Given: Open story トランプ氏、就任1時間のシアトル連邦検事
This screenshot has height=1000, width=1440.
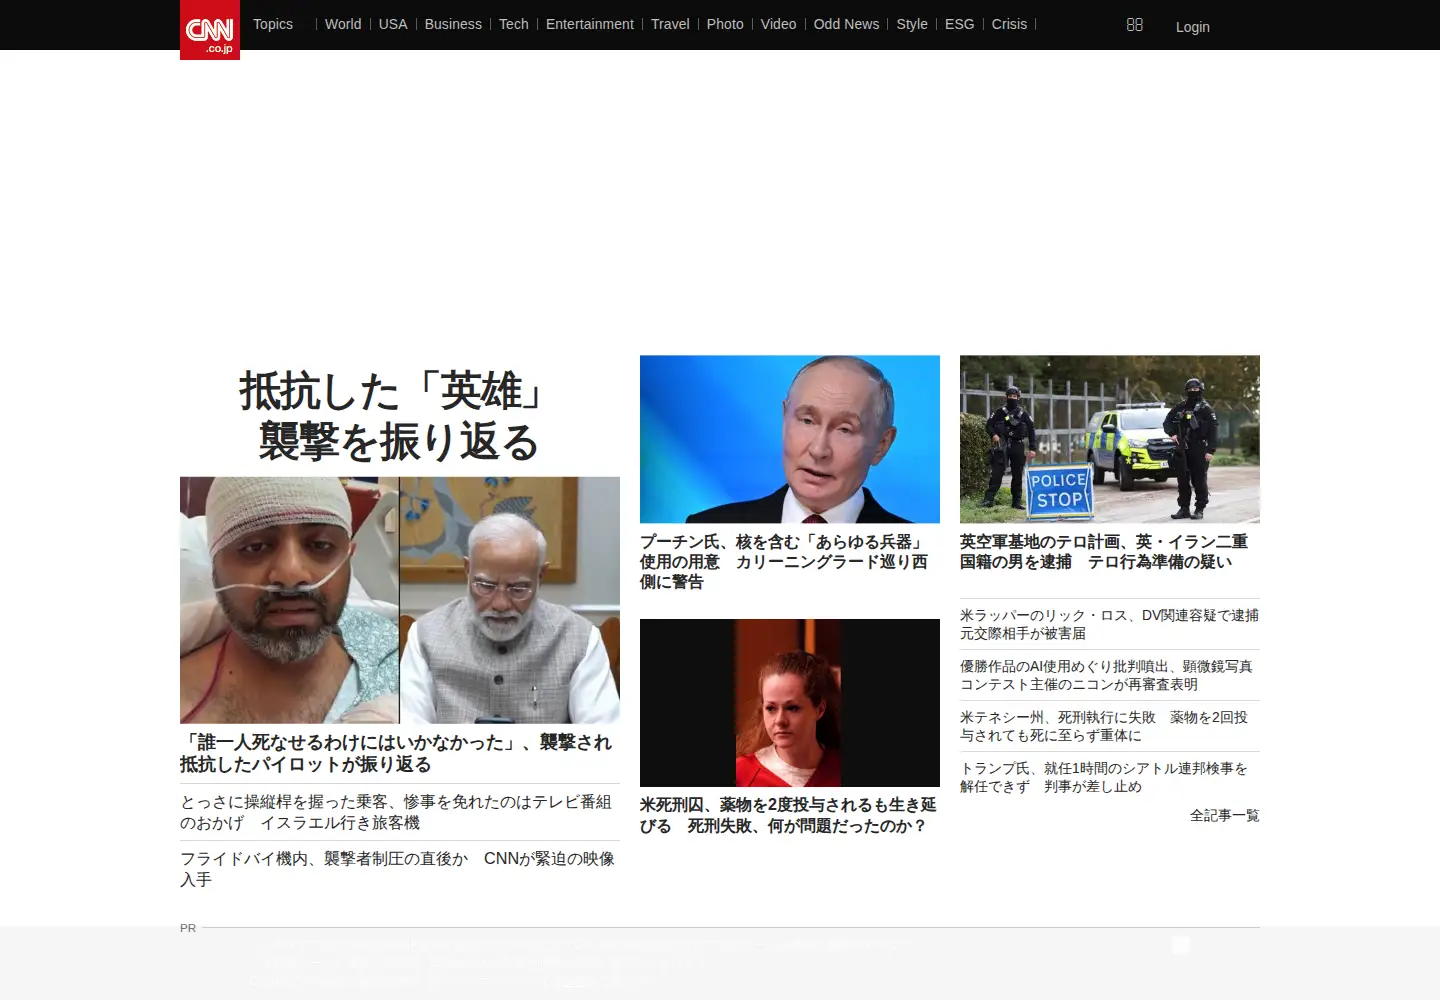Looking at the screenshot, I should 1104,777.
